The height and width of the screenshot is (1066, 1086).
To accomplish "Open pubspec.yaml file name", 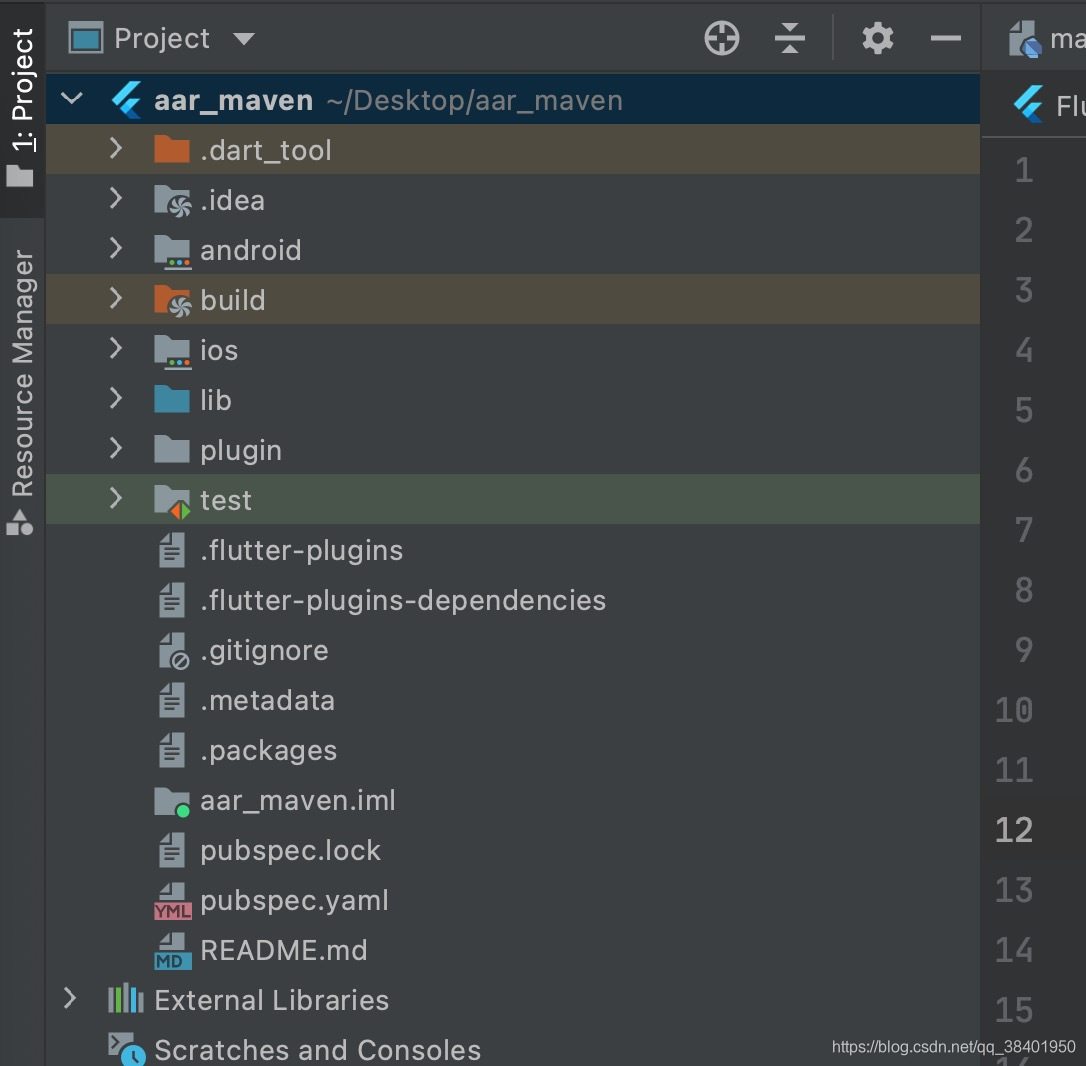I will [x=294, y=900].
